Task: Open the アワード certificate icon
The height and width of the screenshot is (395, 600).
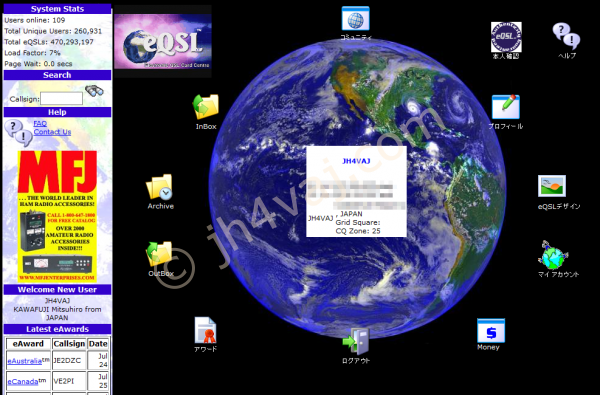Action: point(205,330)
